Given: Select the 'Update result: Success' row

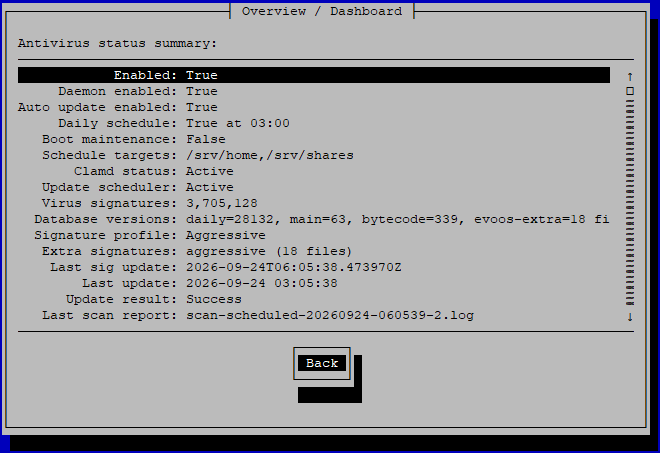Looking at the screenshot, I should pos(314,299).
